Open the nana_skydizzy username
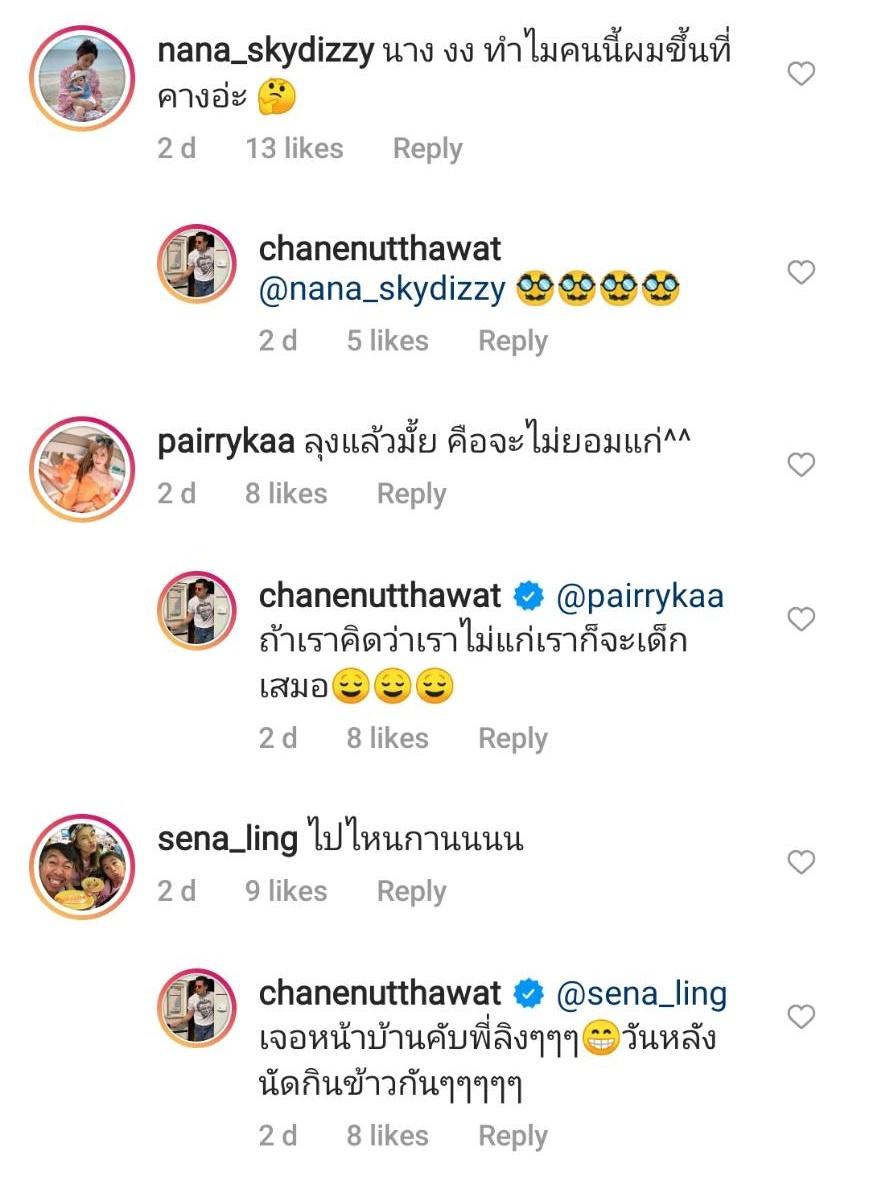This screenshot has height=1183, width=869. coord(265,52)
